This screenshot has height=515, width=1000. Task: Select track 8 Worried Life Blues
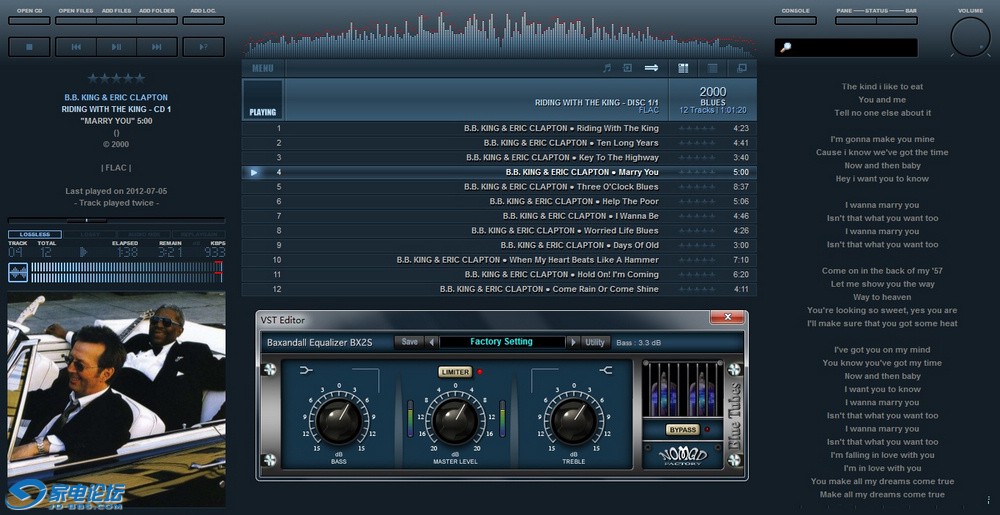click(499, 231)
